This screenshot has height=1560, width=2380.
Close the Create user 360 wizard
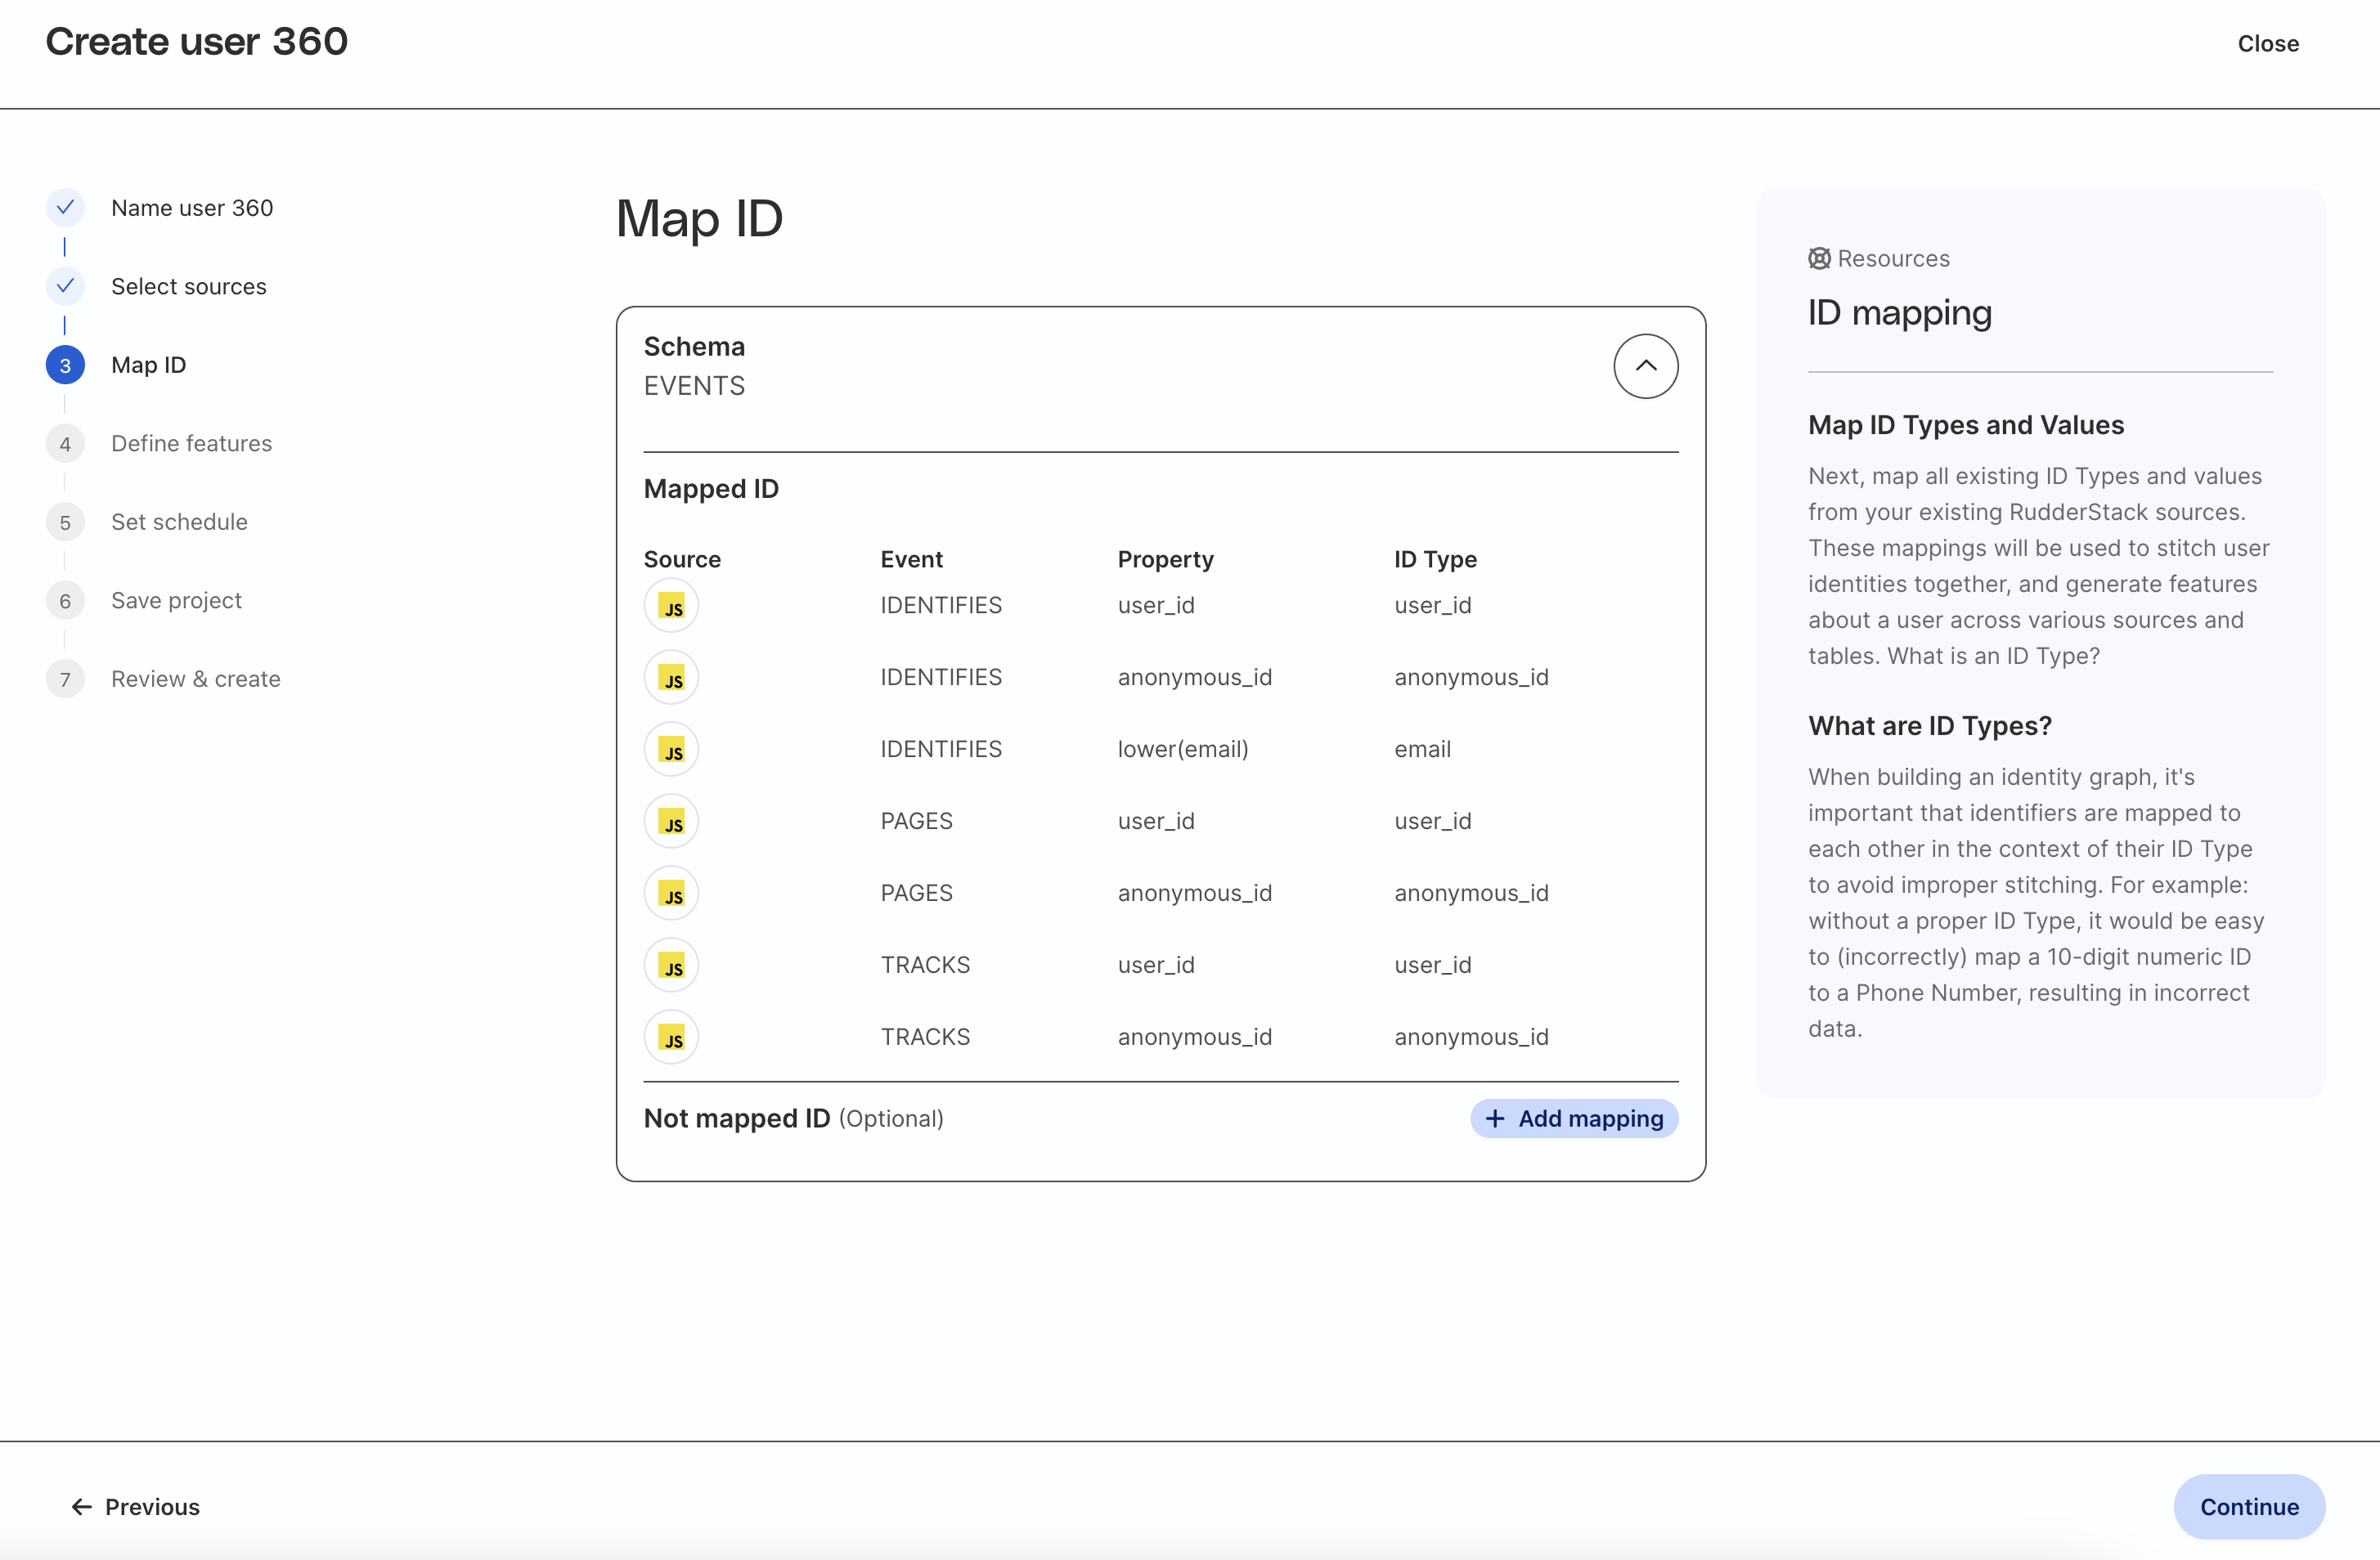(2268, 44)
